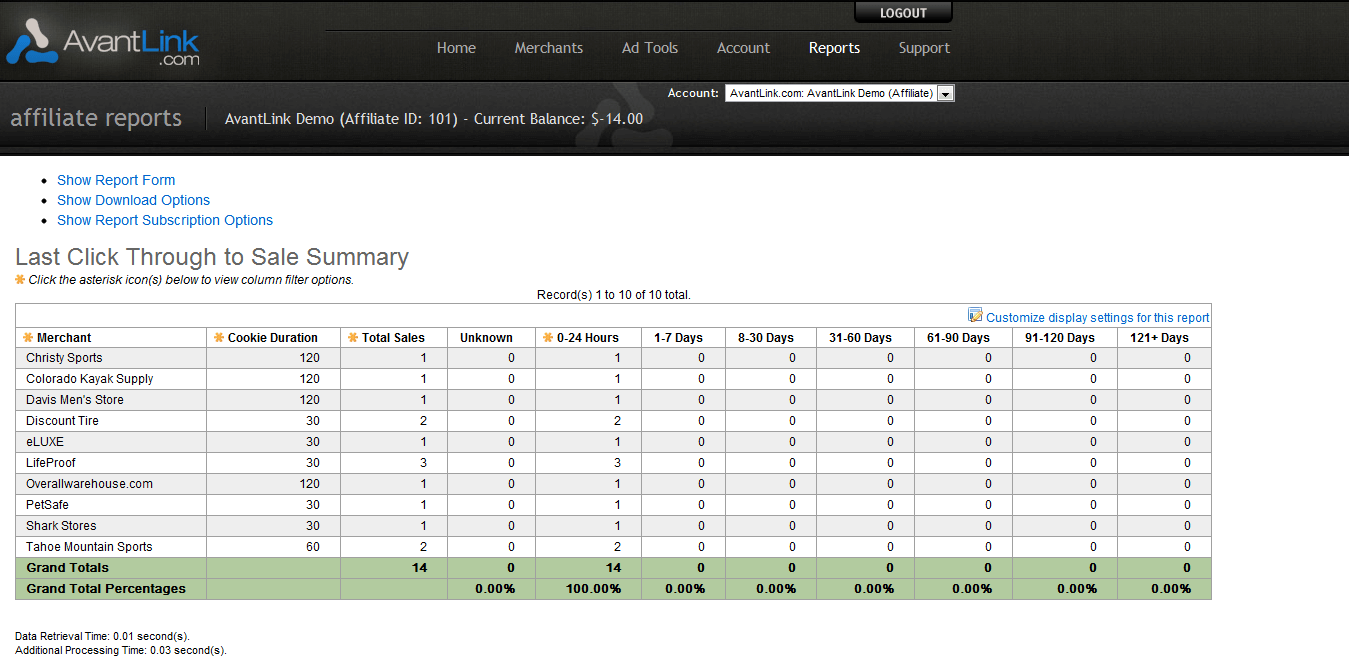Screen dimensions: 1349x667
Task: Open the Support menu
Action: pyautogui.click(x=924, y=48)
